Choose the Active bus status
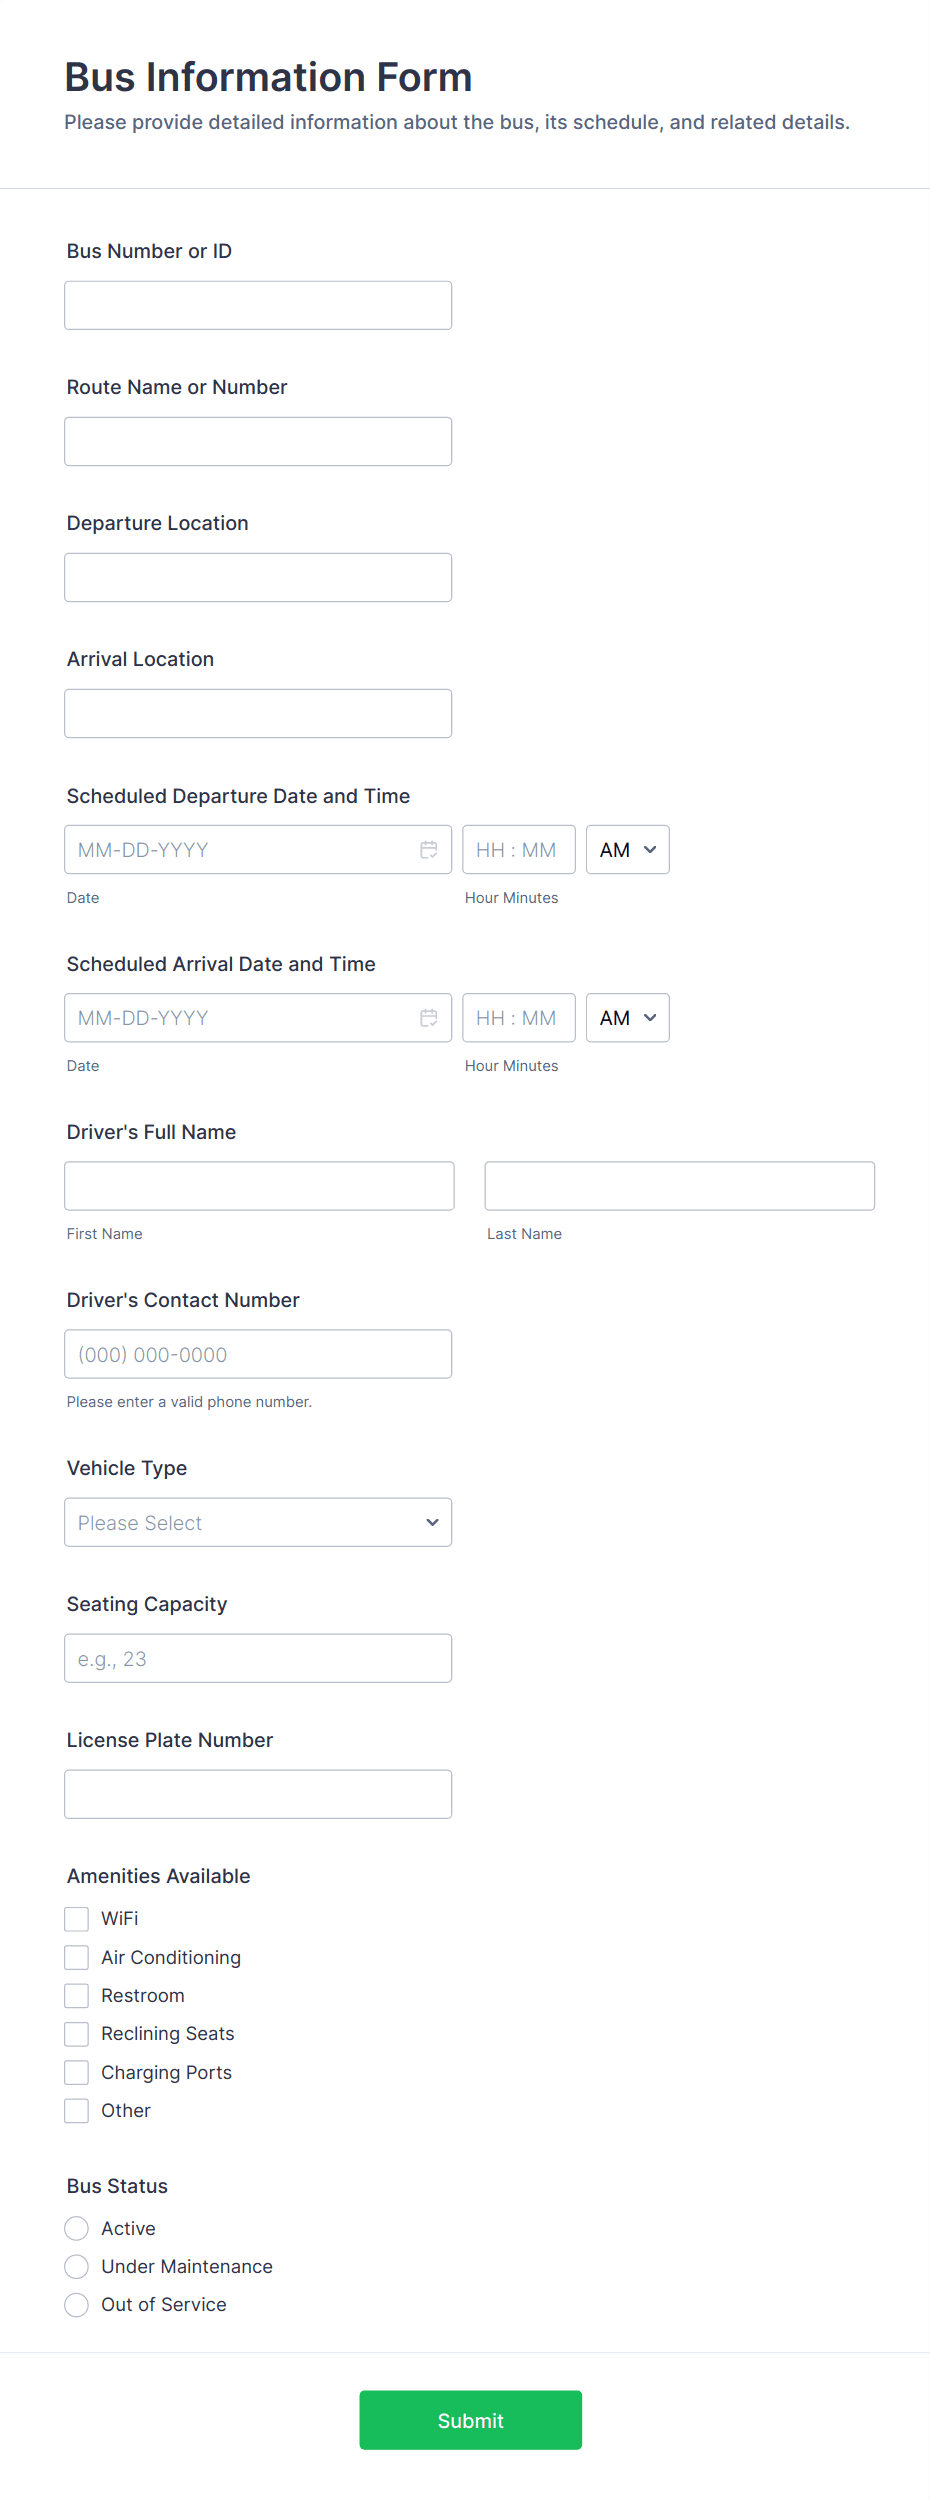930x2499 pixels. pos(77,2229)
